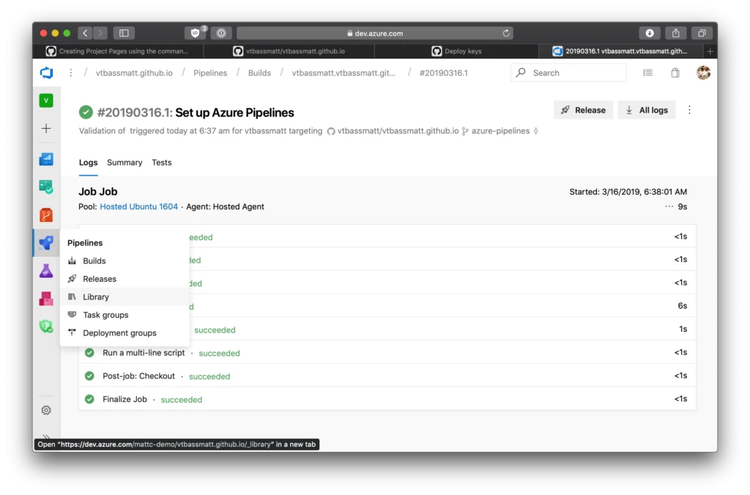Click the Release button
750x495 pixels.
pyautogui.click(x=583, y=110)
